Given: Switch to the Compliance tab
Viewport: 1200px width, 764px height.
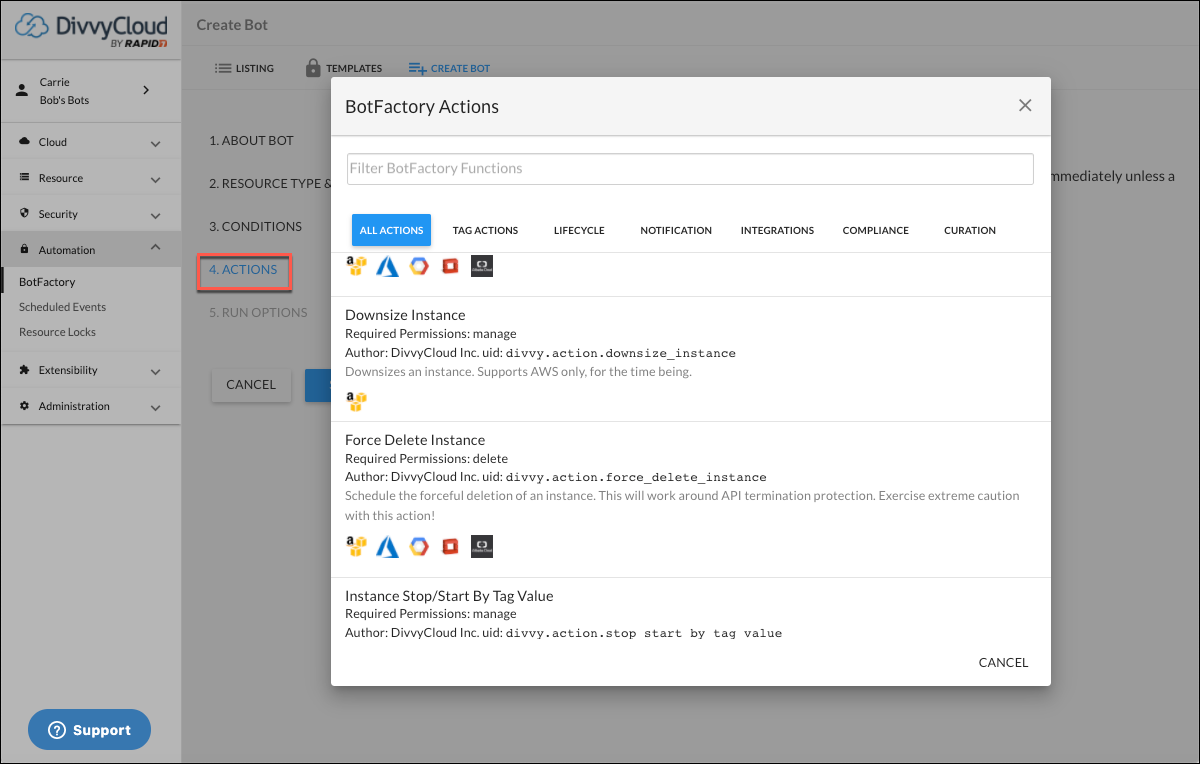Looking at the screenshot, I should (x=876, y=230).
